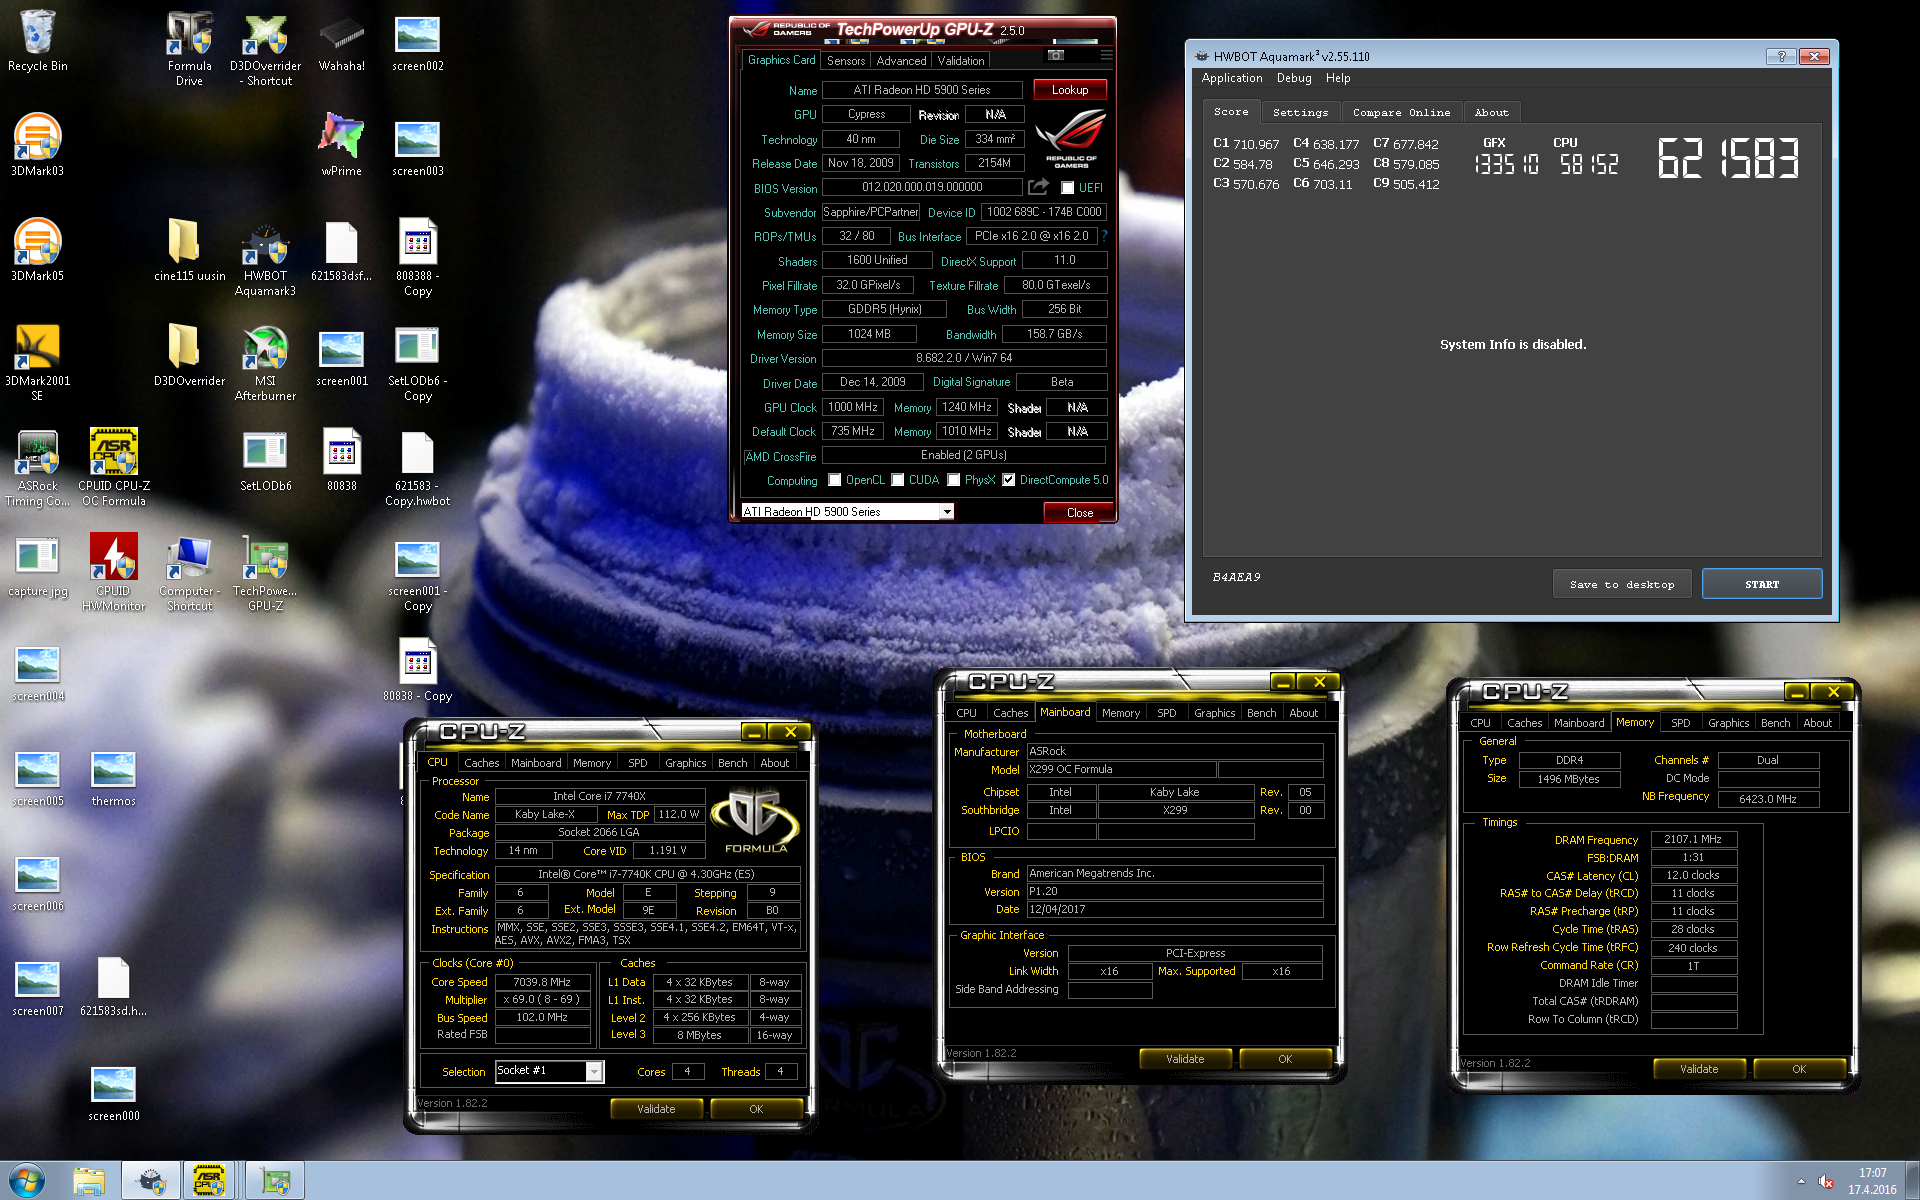Click the Aquamark total score 621583
The height and width of the screenshot is (1200, 1920).
1728,159
